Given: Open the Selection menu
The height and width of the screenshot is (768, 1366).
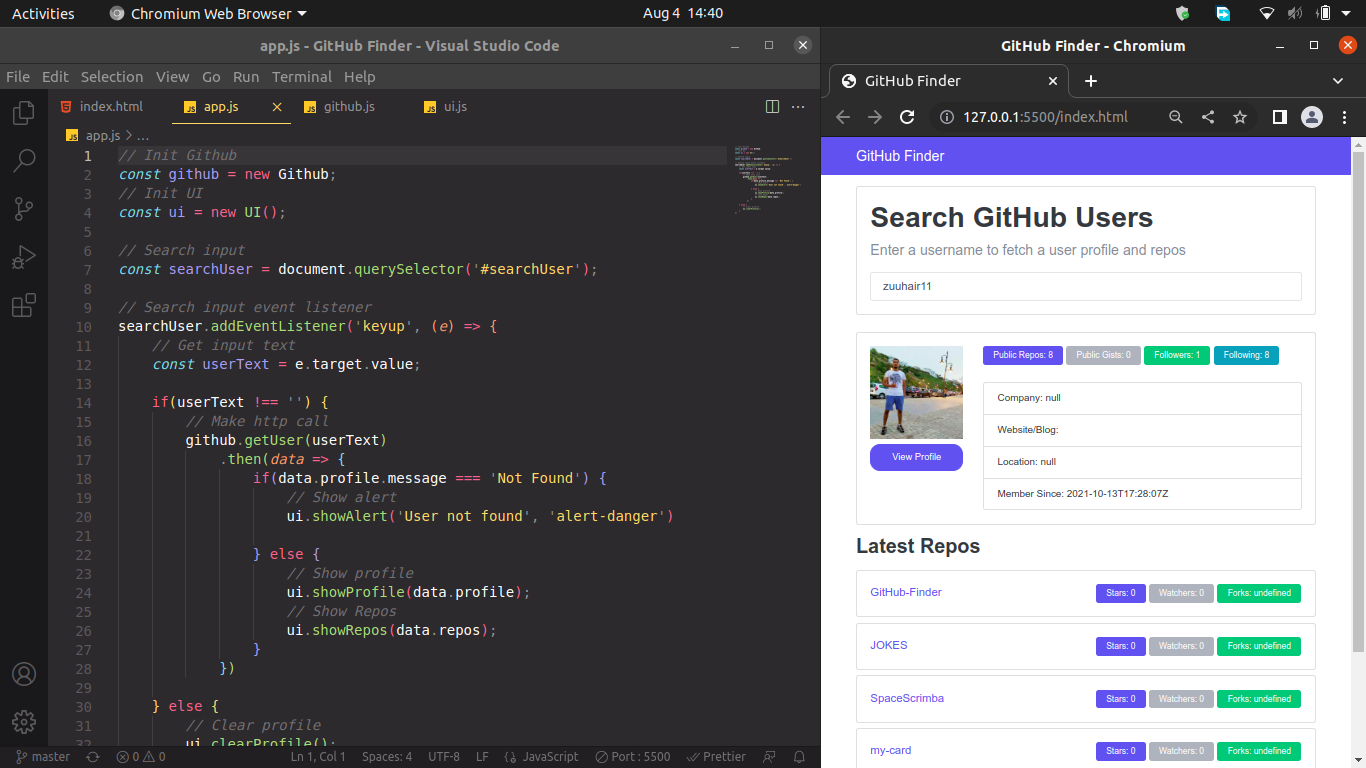Looking at the screenshot, I should point(112,77).
